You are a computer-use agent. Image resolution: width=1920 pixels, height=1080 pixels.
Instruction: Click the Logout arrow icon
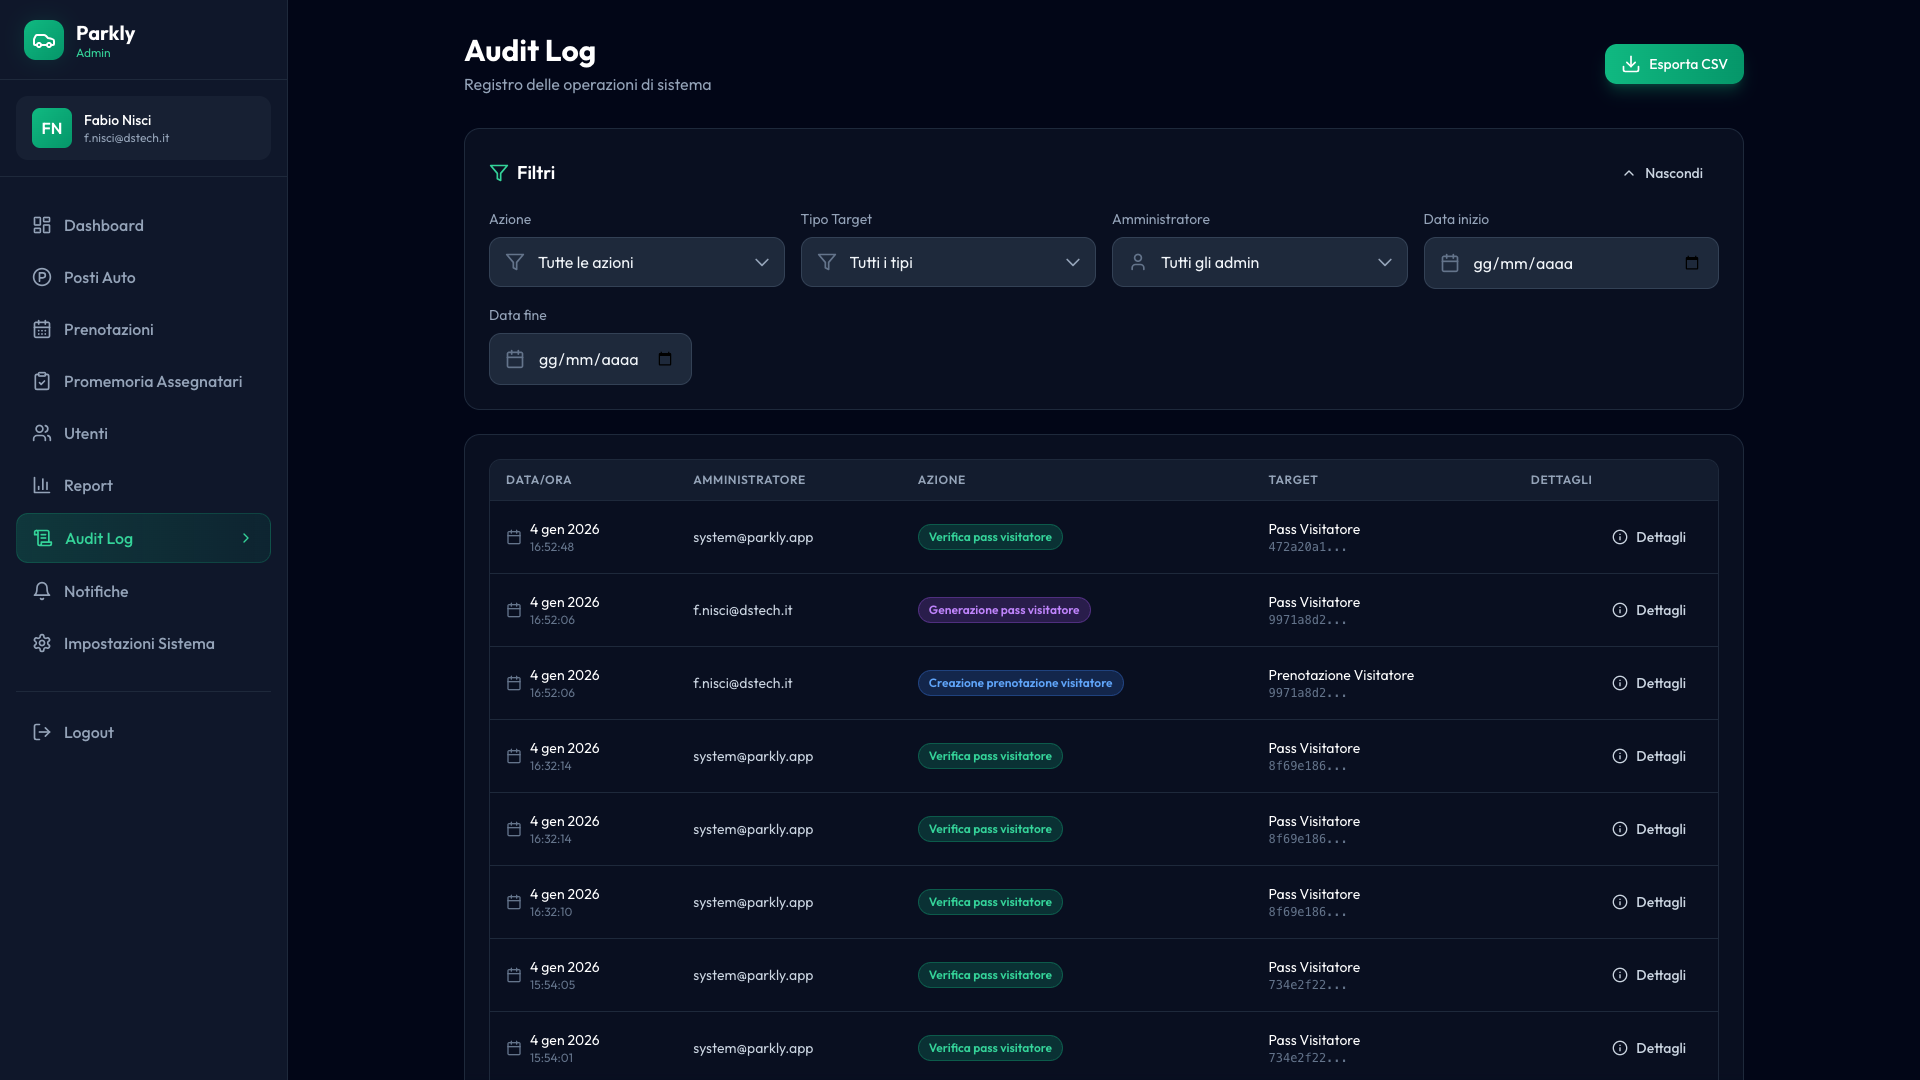(42, 733)
